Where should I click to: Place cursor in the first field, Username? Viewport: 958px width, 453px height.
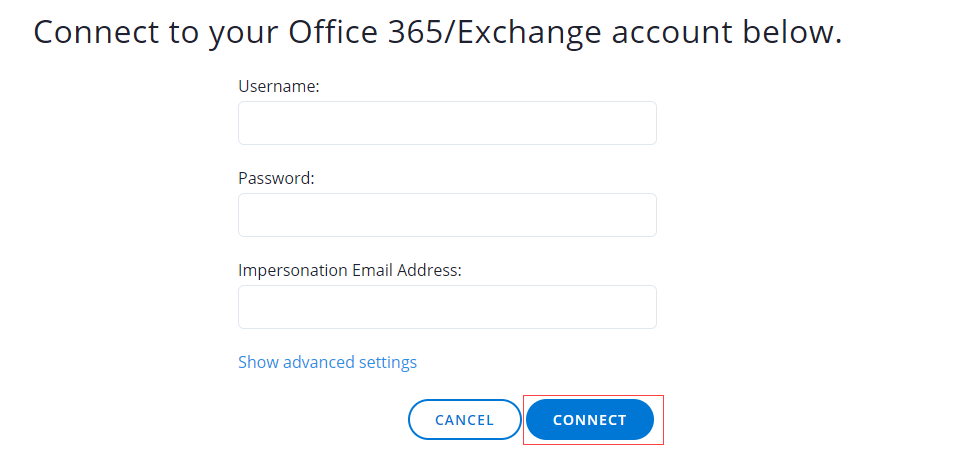coord(447,123)
